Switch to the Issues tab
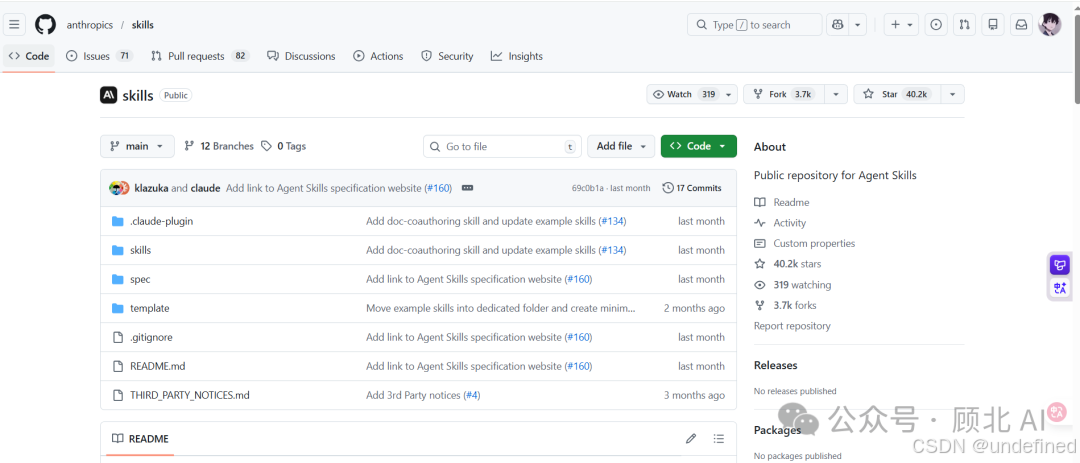The width and height of the screenshot is (1080, 463). tap(99, 56)
